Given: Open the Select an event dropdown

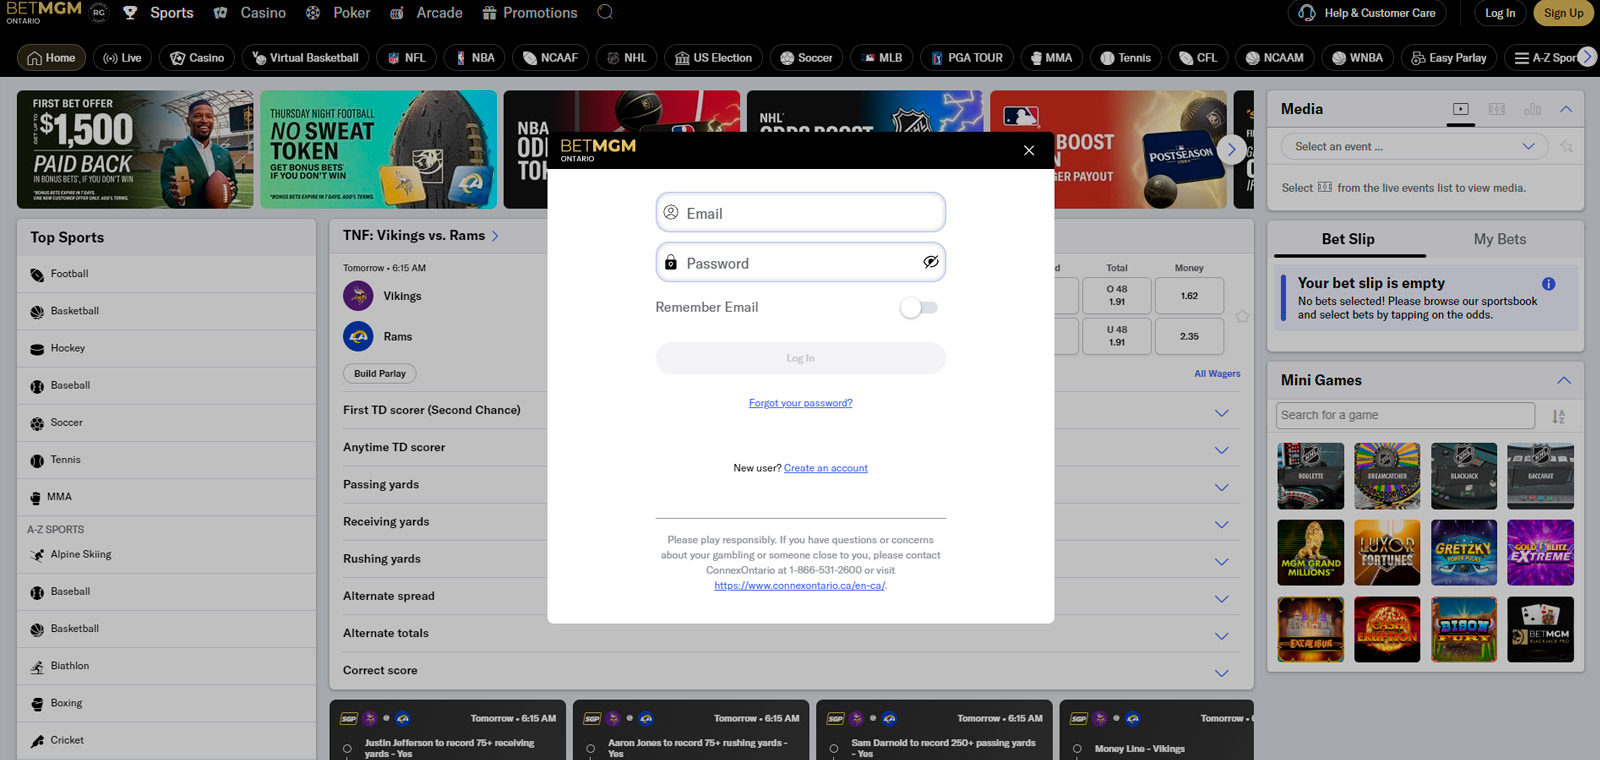Looking at the screenshot, I should coord(1415,147).
